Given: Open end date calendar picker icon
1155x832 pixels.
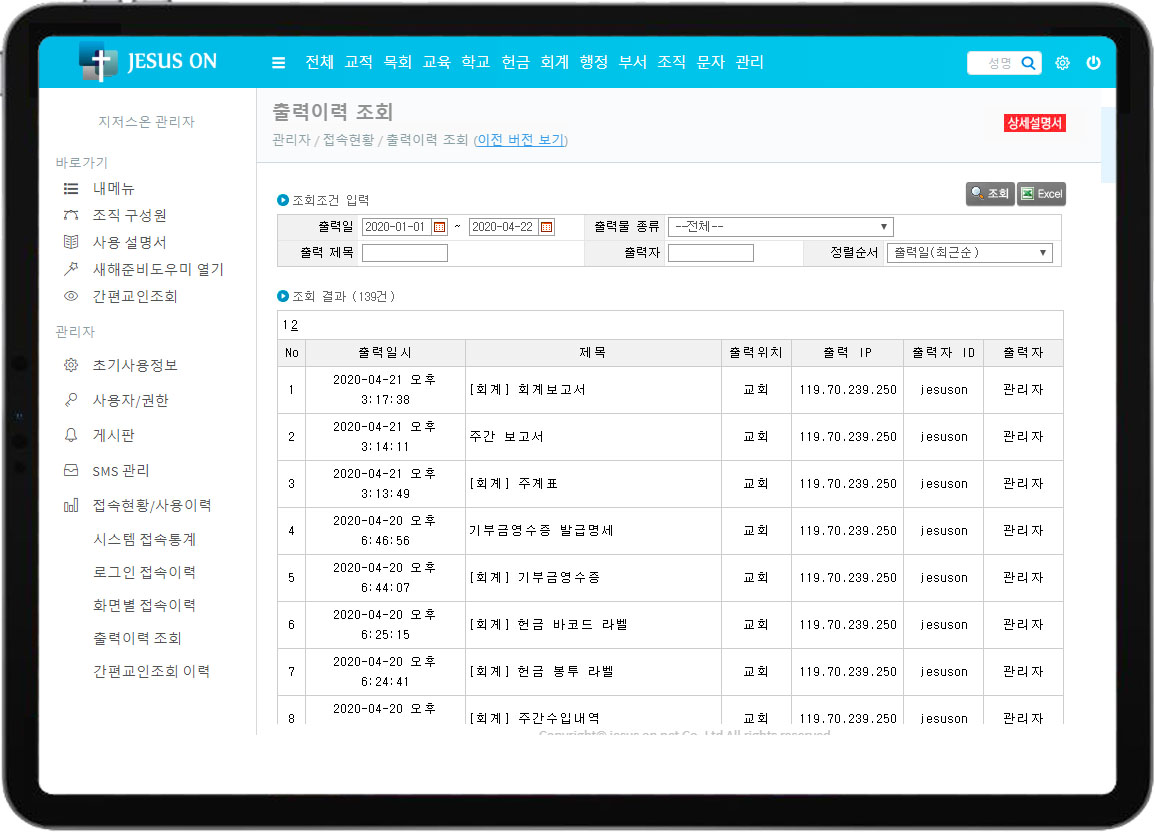Looking at the screenshot, I should pos(546,227).
